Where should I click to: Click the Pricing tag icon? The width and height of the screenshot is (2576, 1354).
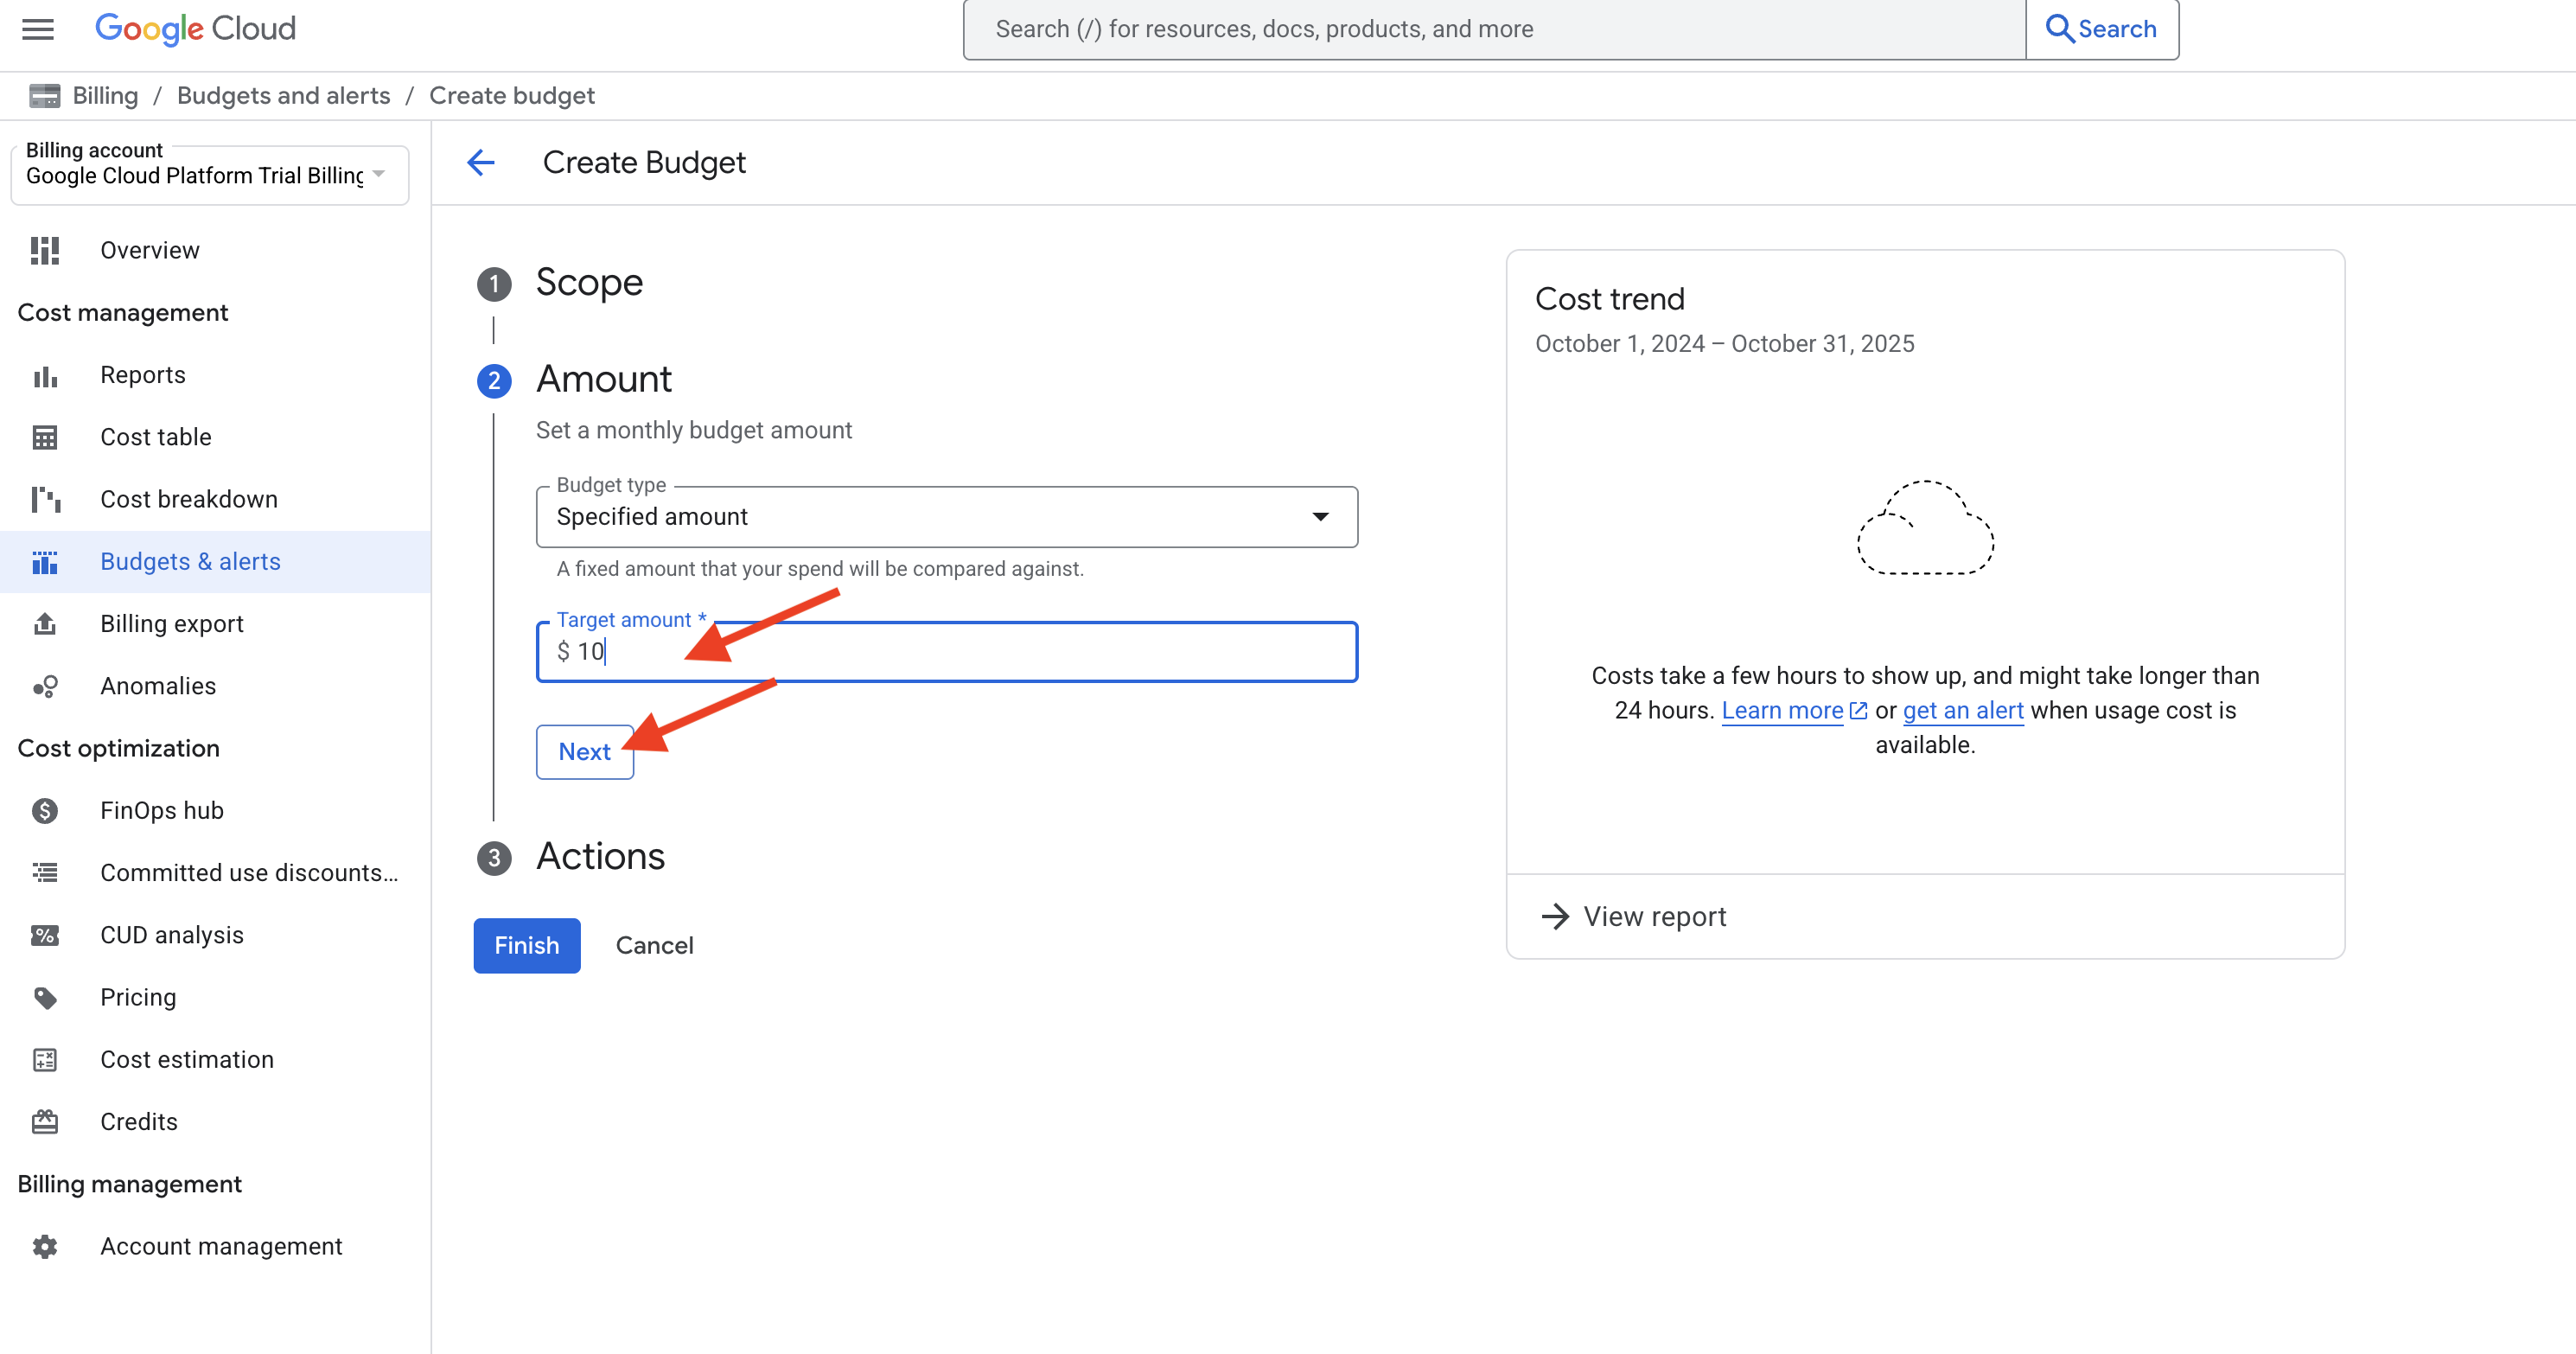(x=45, y=997)
